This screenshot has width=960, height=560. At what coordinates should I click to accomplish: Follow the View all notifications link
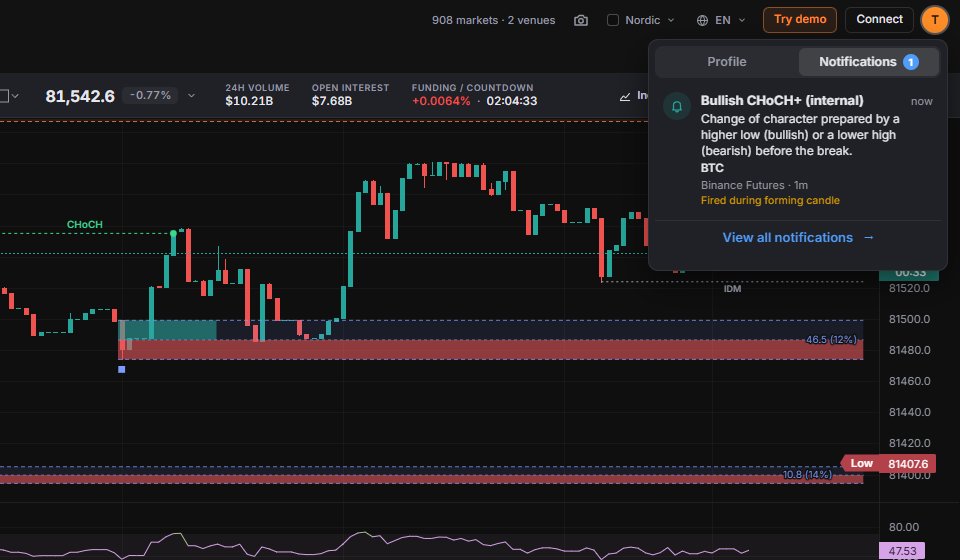(x=798, y=237)
